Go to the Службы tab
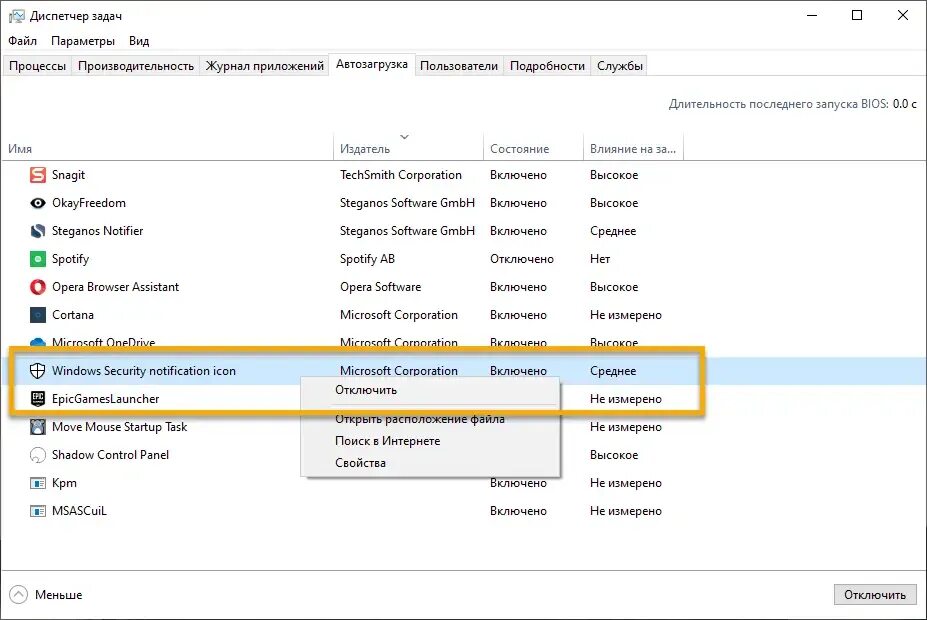The height and width of the screenshot is (620, 927). tap(620, 66)
